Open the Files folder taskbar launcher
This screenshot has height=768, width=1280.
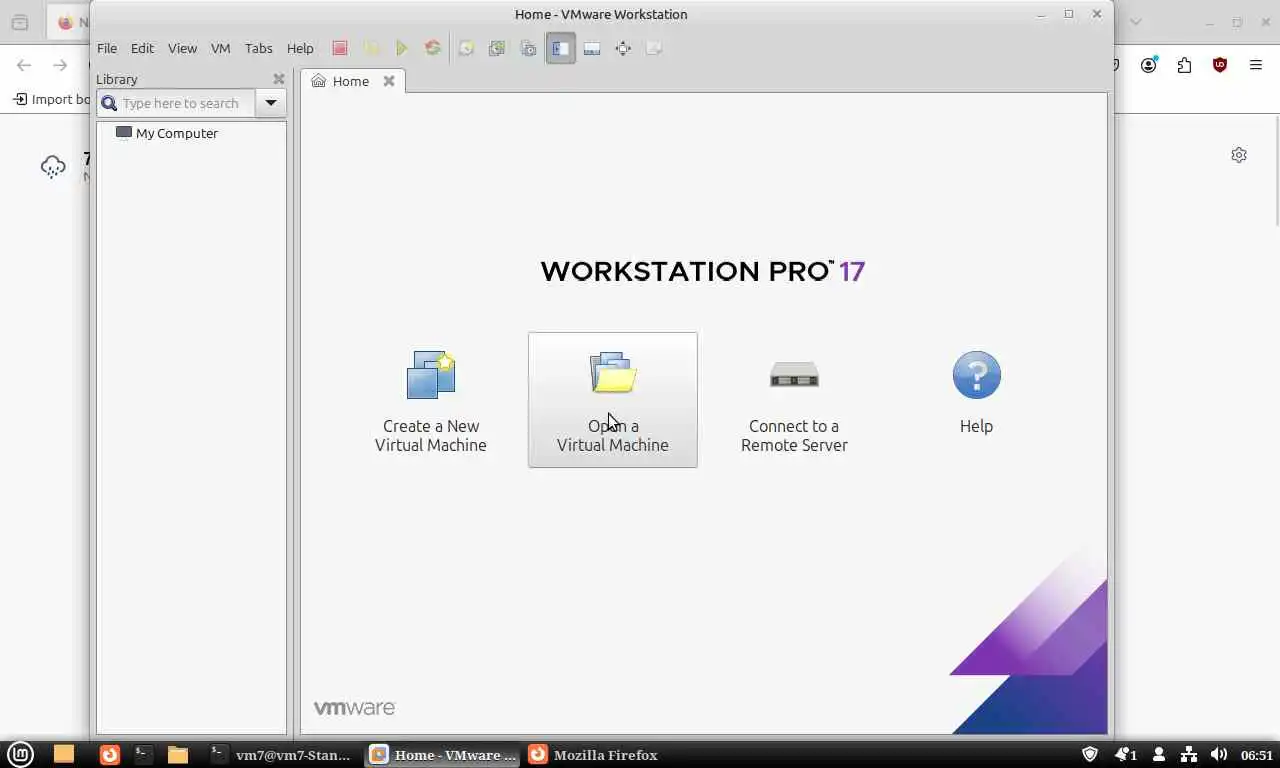178,754
